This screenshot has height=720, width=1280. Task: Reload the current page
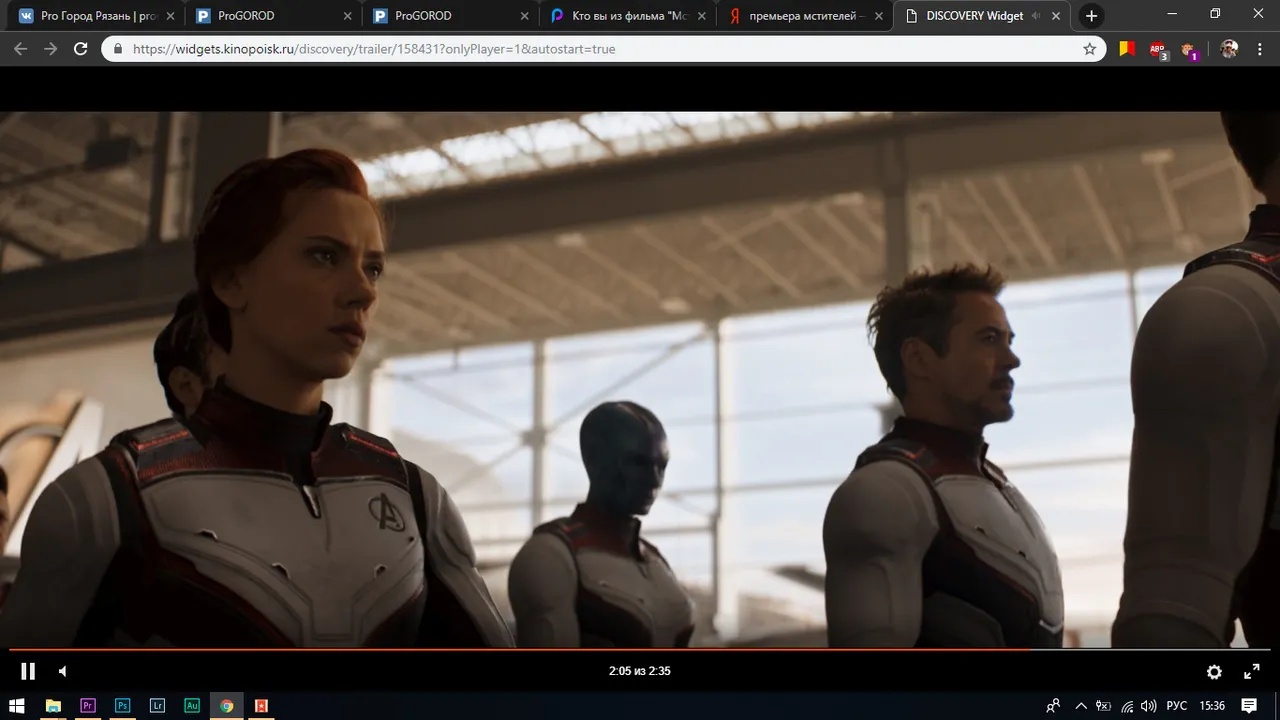tap(81, 49)
